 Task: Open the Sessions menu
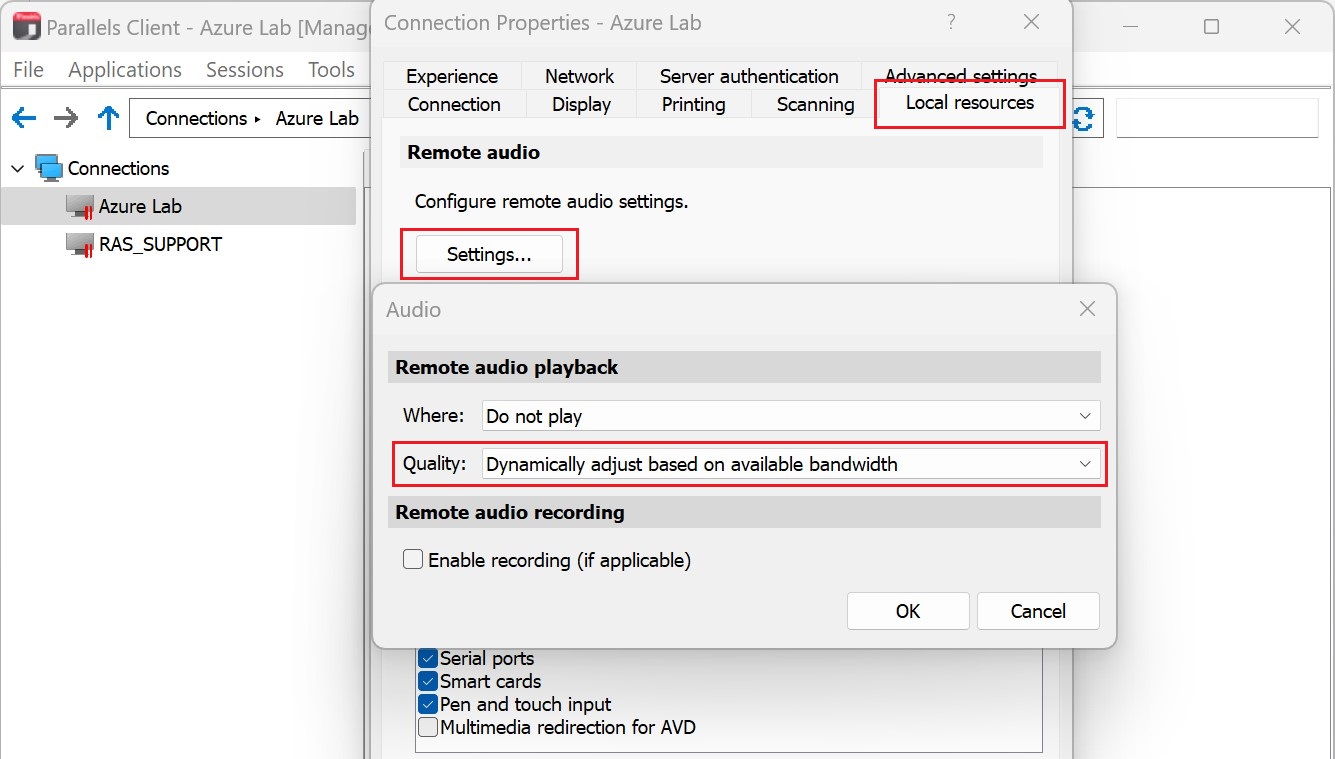245,70
